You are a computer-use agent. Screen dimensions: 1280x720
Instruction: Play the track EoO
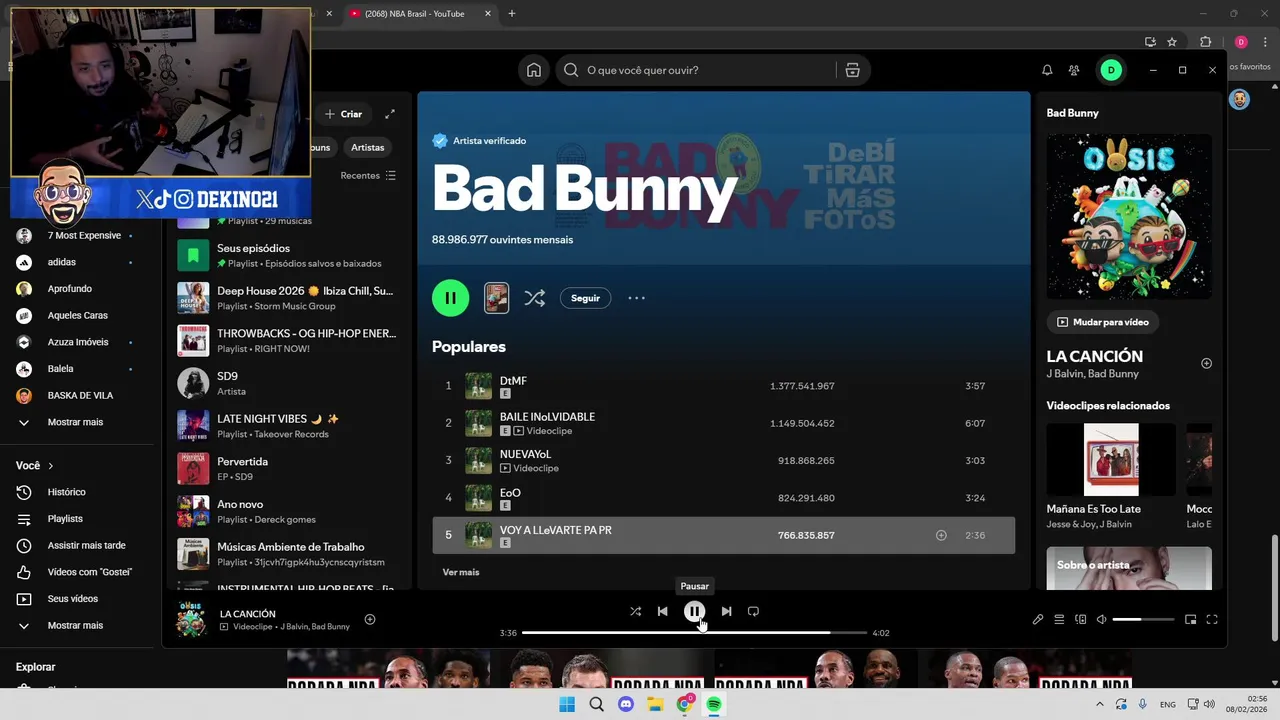click(723, 497)
